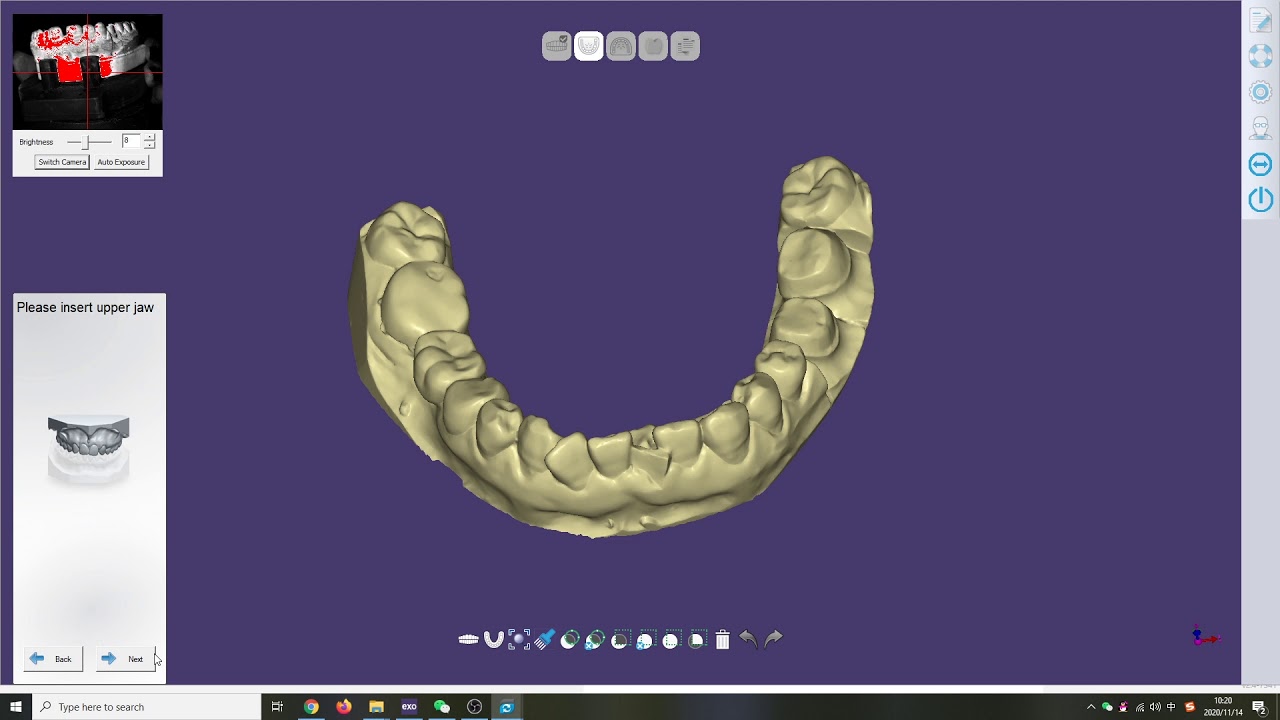Choose the last rectangle cut tool
This screenshot has height=720, width=1280.
(697, 640)
